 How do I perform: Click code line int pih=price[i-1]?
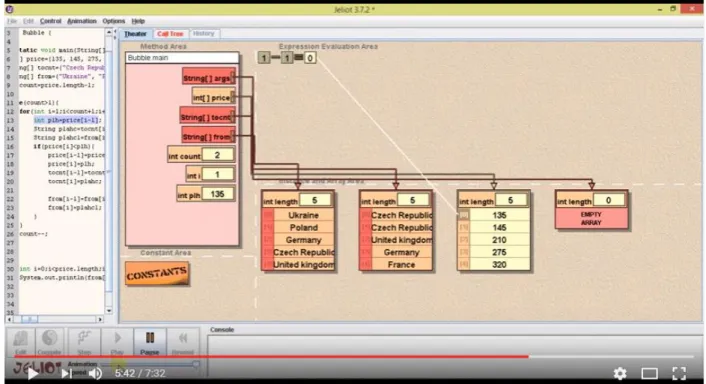(x=68, y=120)
